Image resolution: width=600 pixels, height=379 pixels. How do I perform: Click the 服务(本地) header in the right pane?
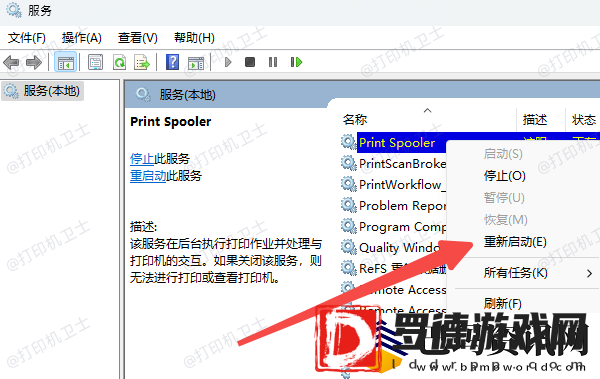coord(188,95)
